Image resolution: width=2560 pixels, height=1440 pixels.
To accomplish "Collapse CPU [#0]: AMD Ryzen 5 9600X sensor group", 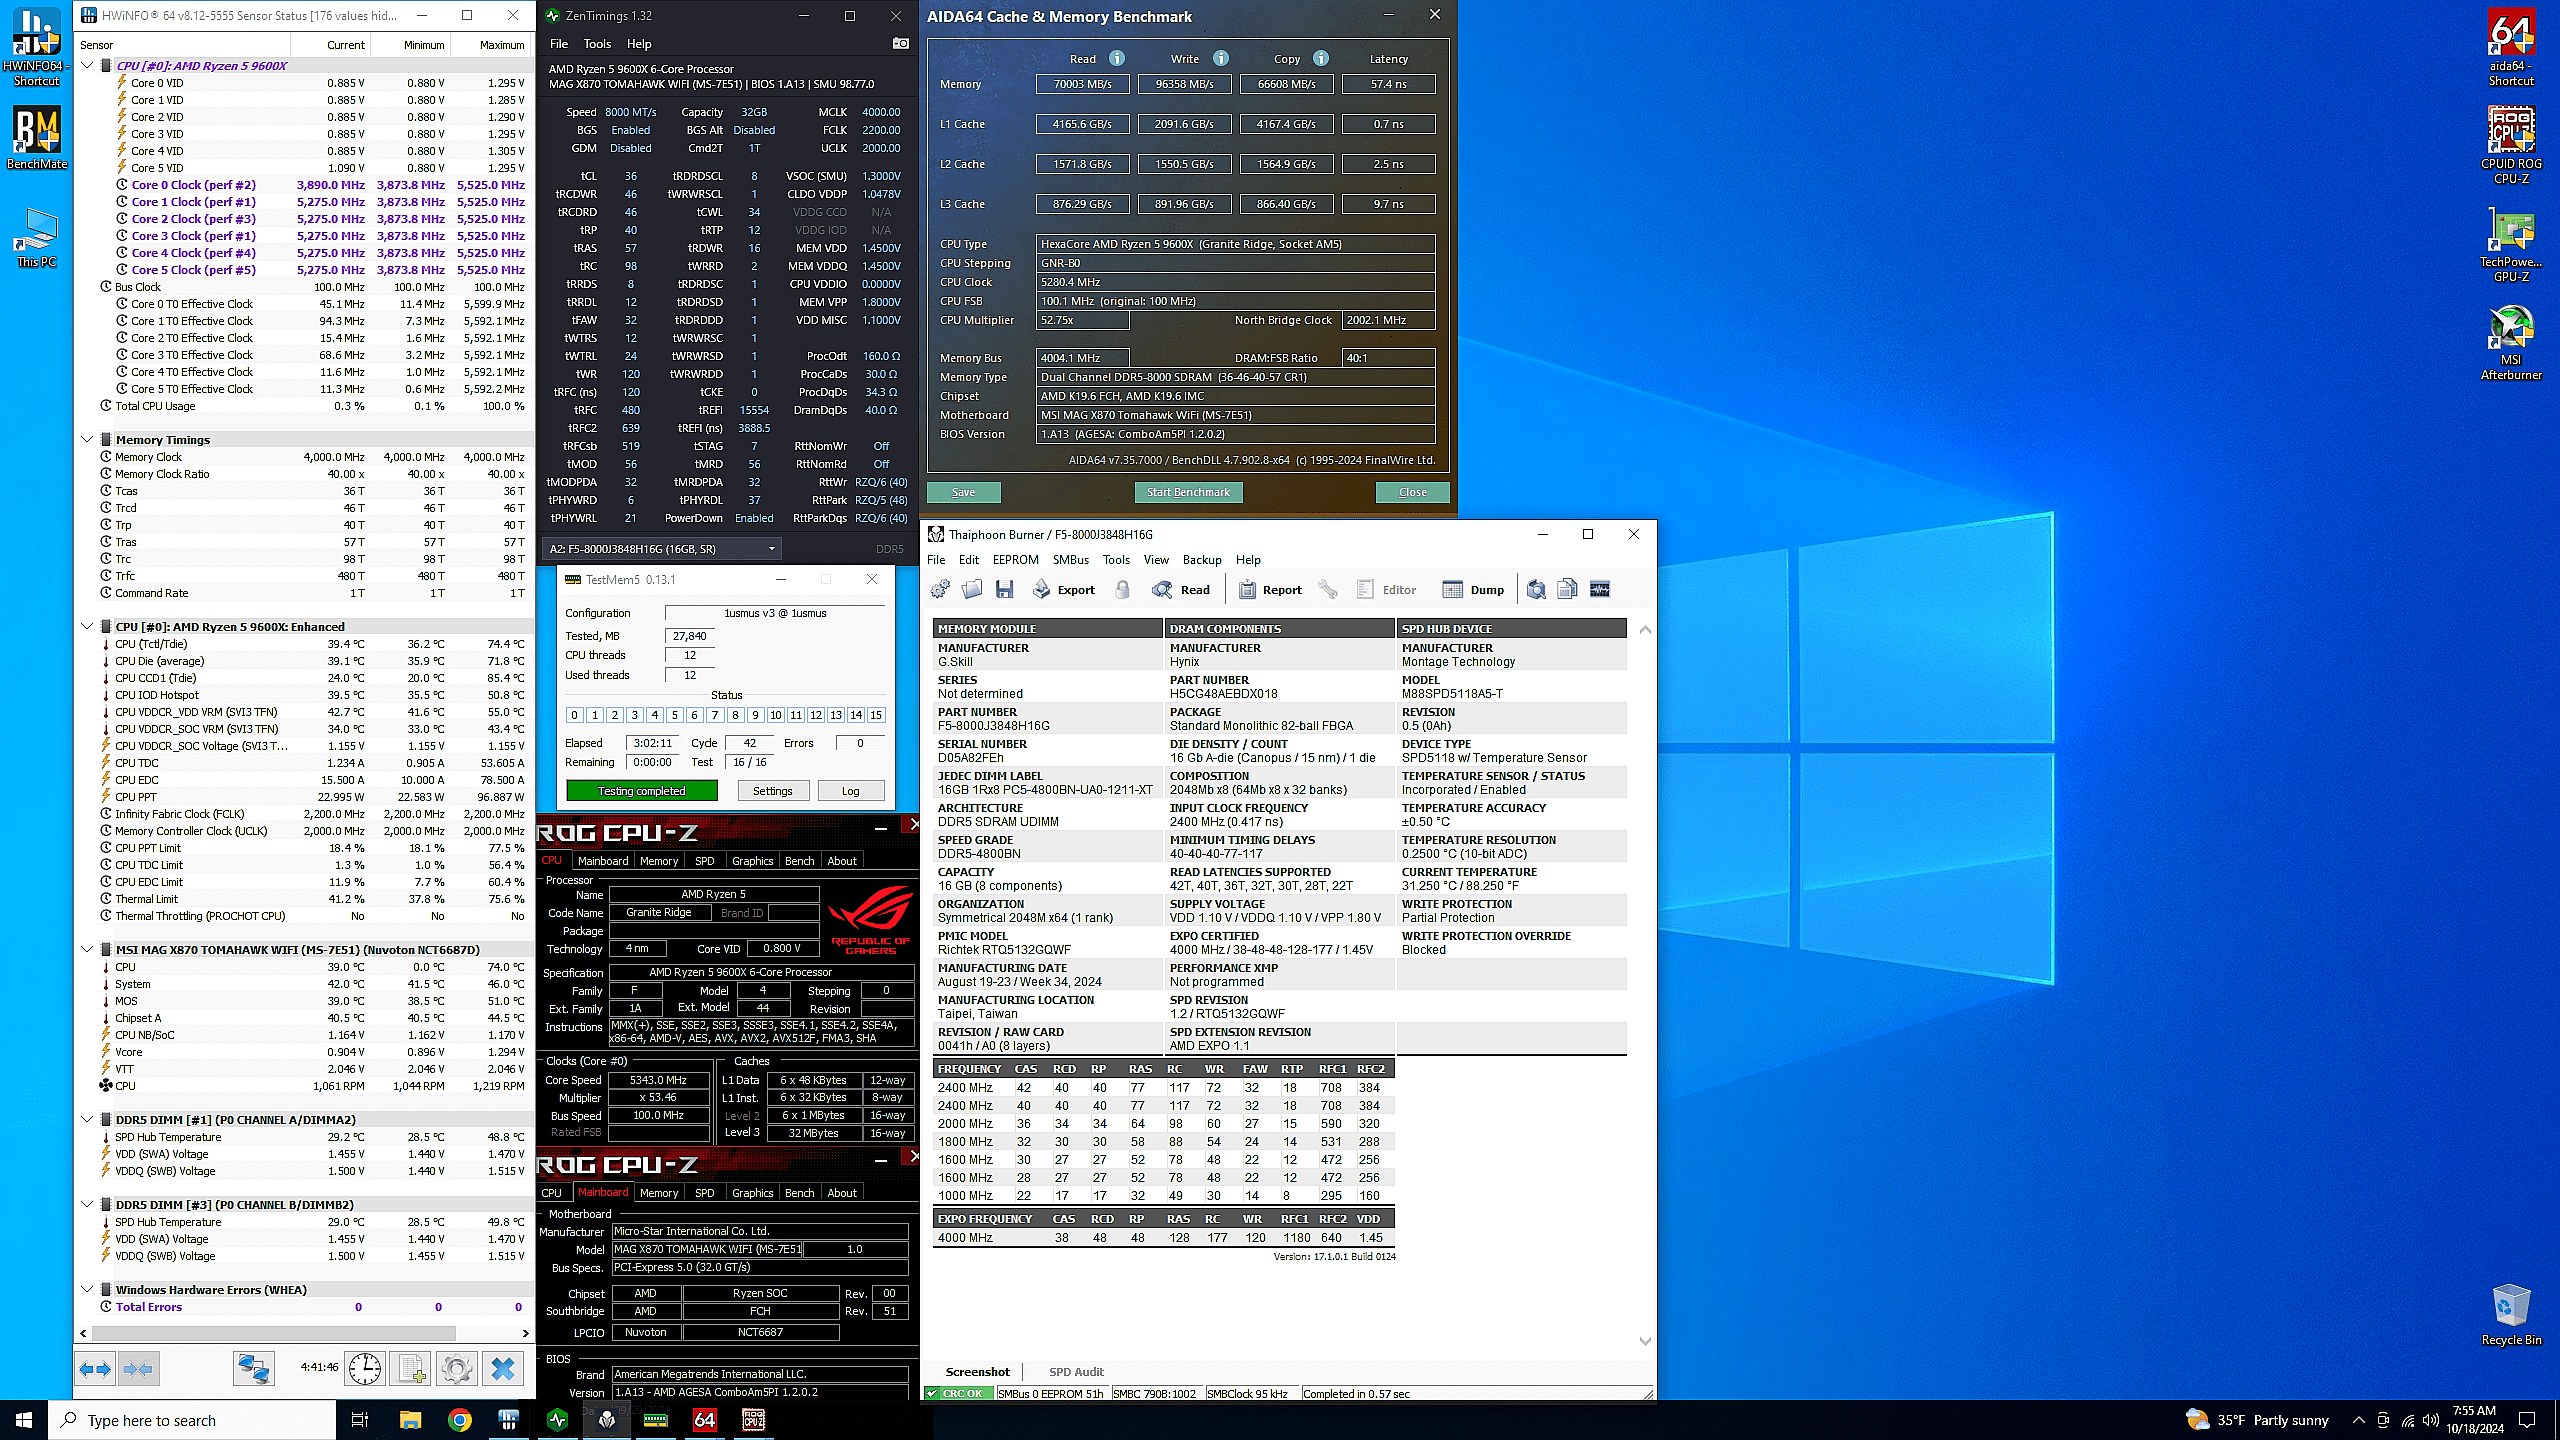I will 87,66.
